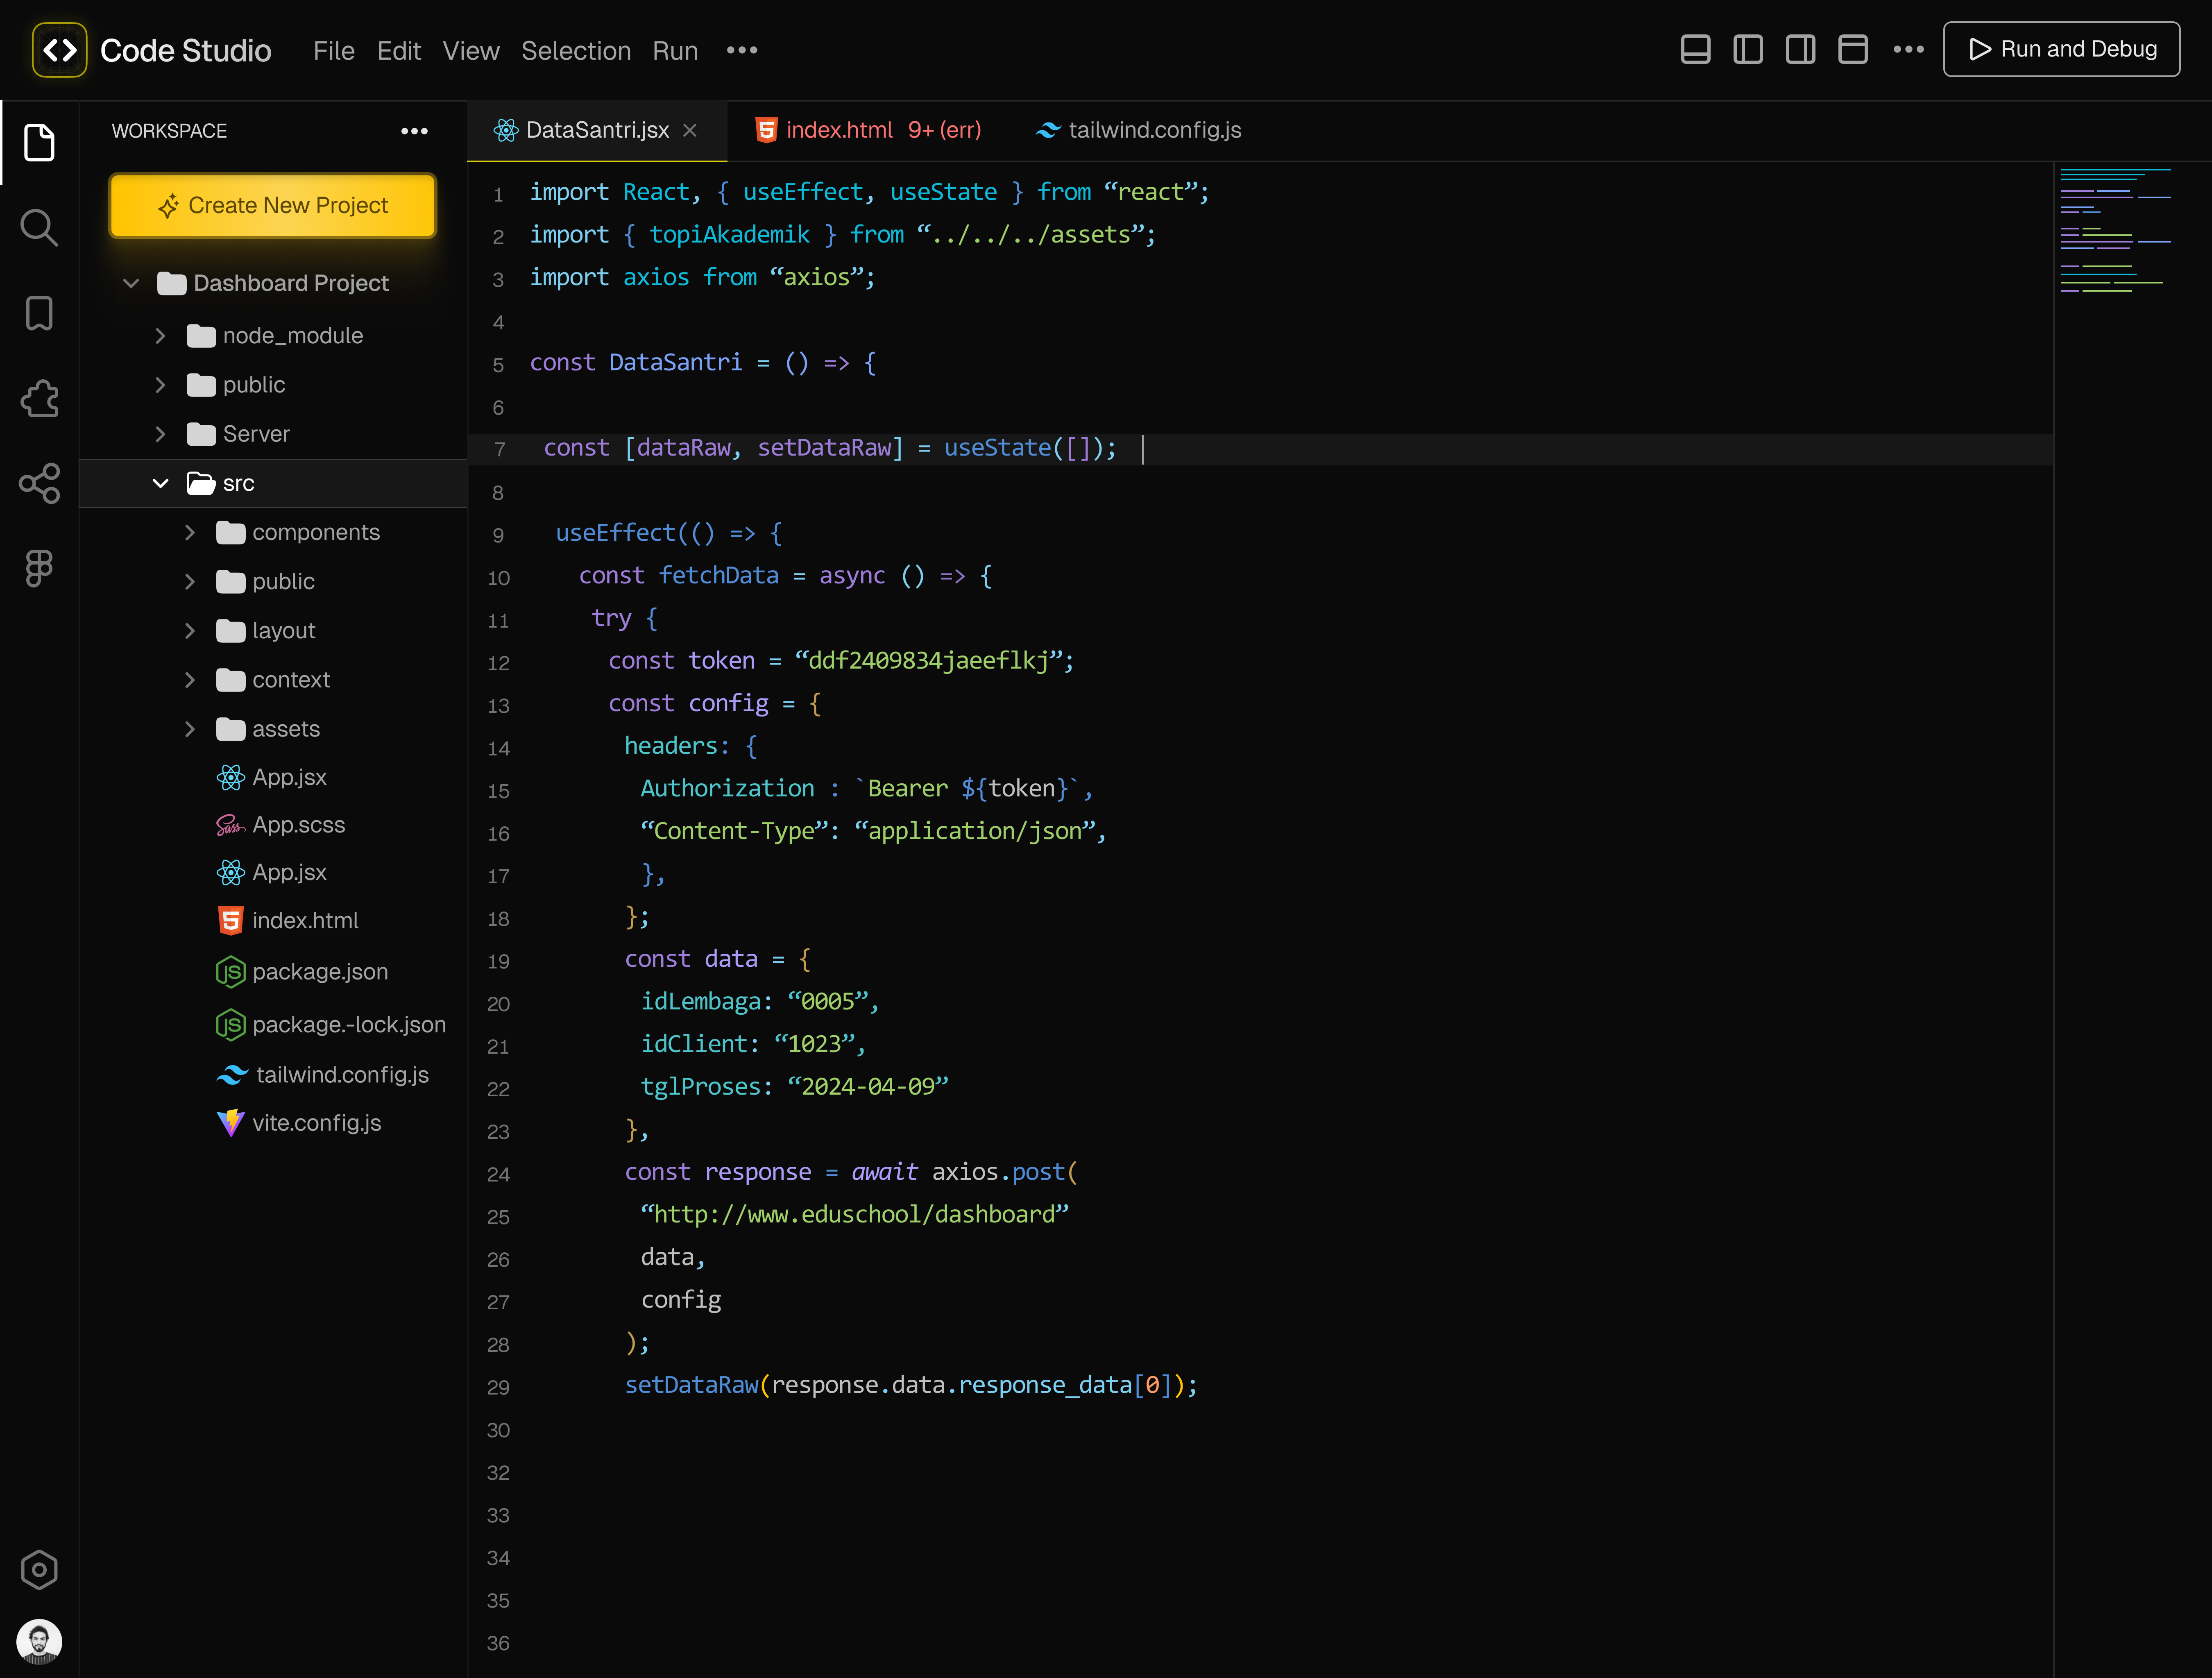Collapse the src folder
This screenshot has height=1678, width=2212.
click(x=160, y=483)
